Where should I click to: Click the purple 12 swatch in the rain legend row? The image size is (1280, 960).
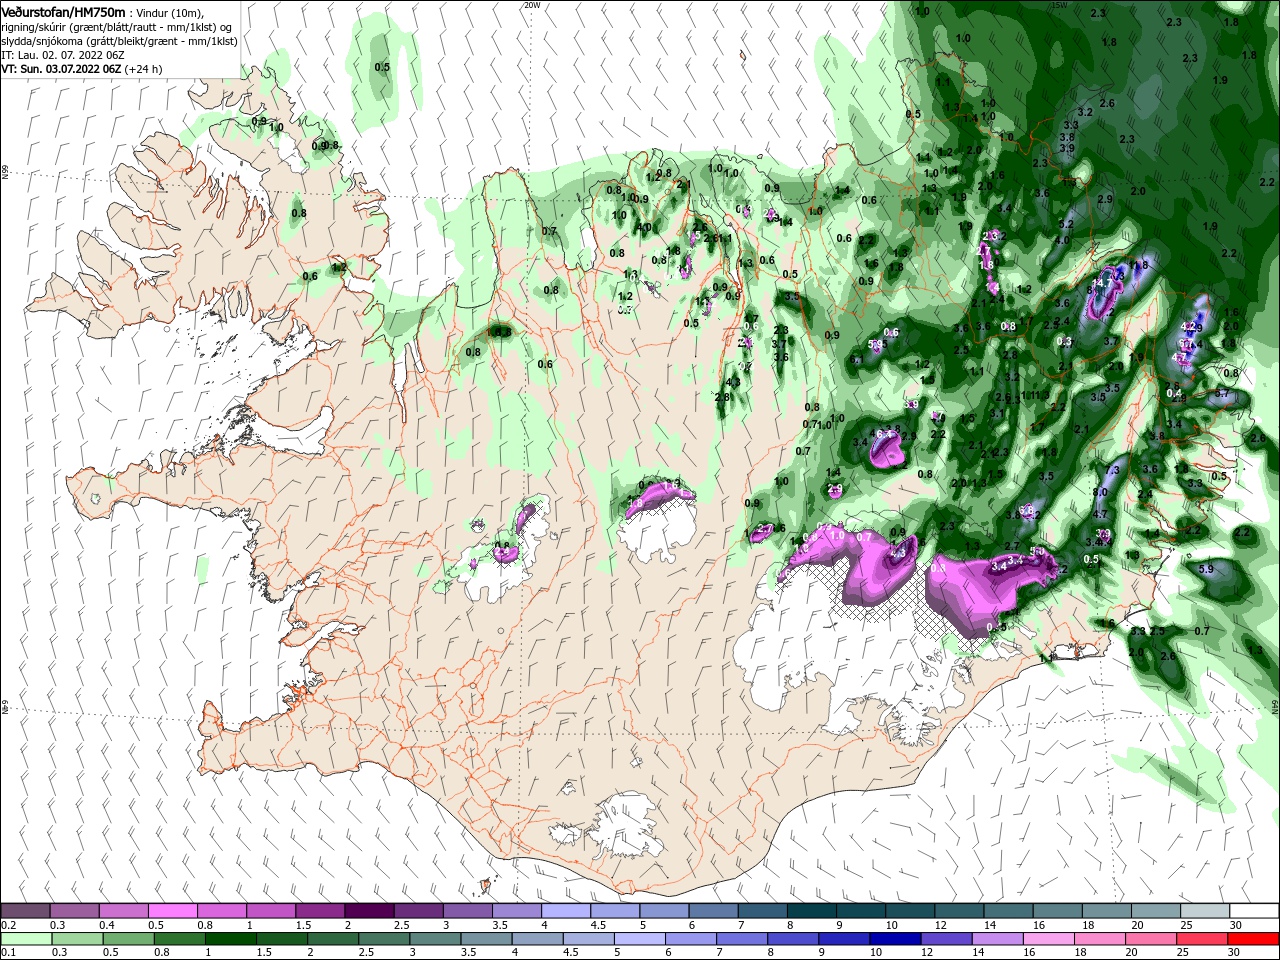pyautogui.click(x=947, y=939)
